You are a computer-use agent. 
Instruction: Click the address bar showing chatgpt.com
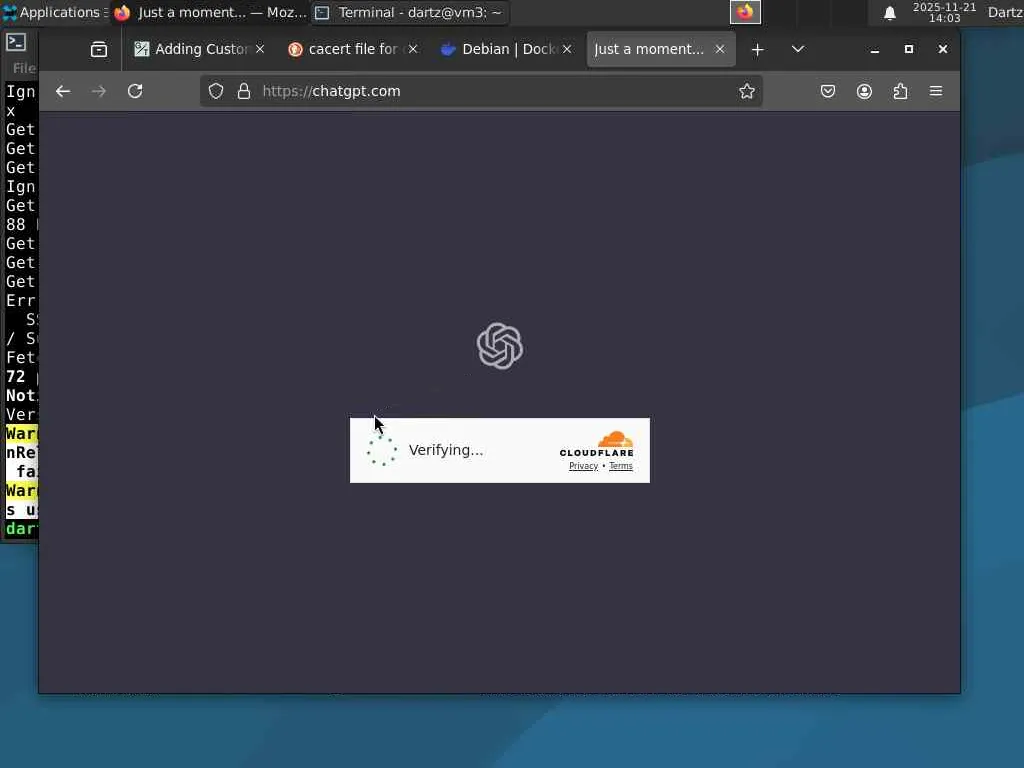point(481,91)
